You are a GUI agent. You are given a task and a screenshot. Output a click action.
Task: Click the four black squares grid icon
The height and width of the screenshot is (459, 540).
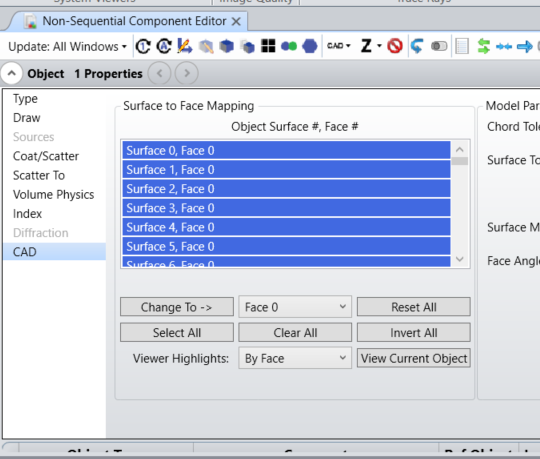pos(268,46)
